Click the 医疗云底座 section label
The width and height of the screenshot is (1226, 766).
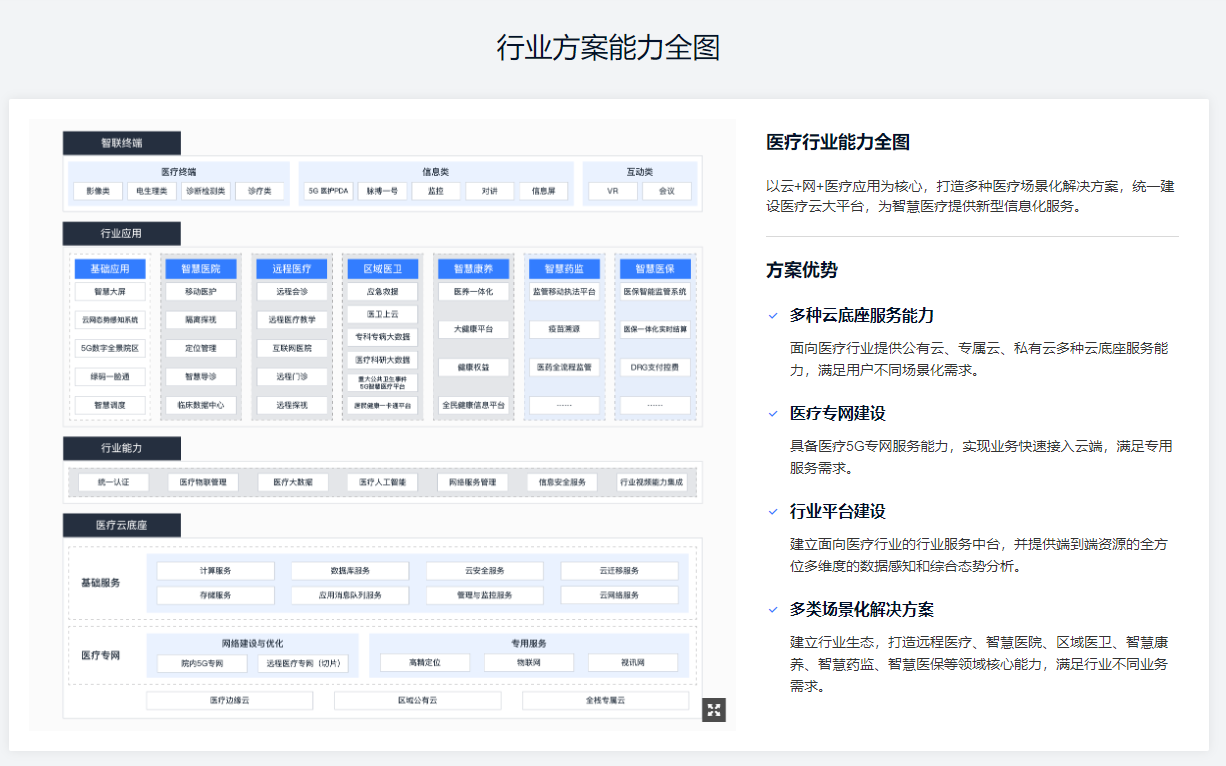(121, 525)
